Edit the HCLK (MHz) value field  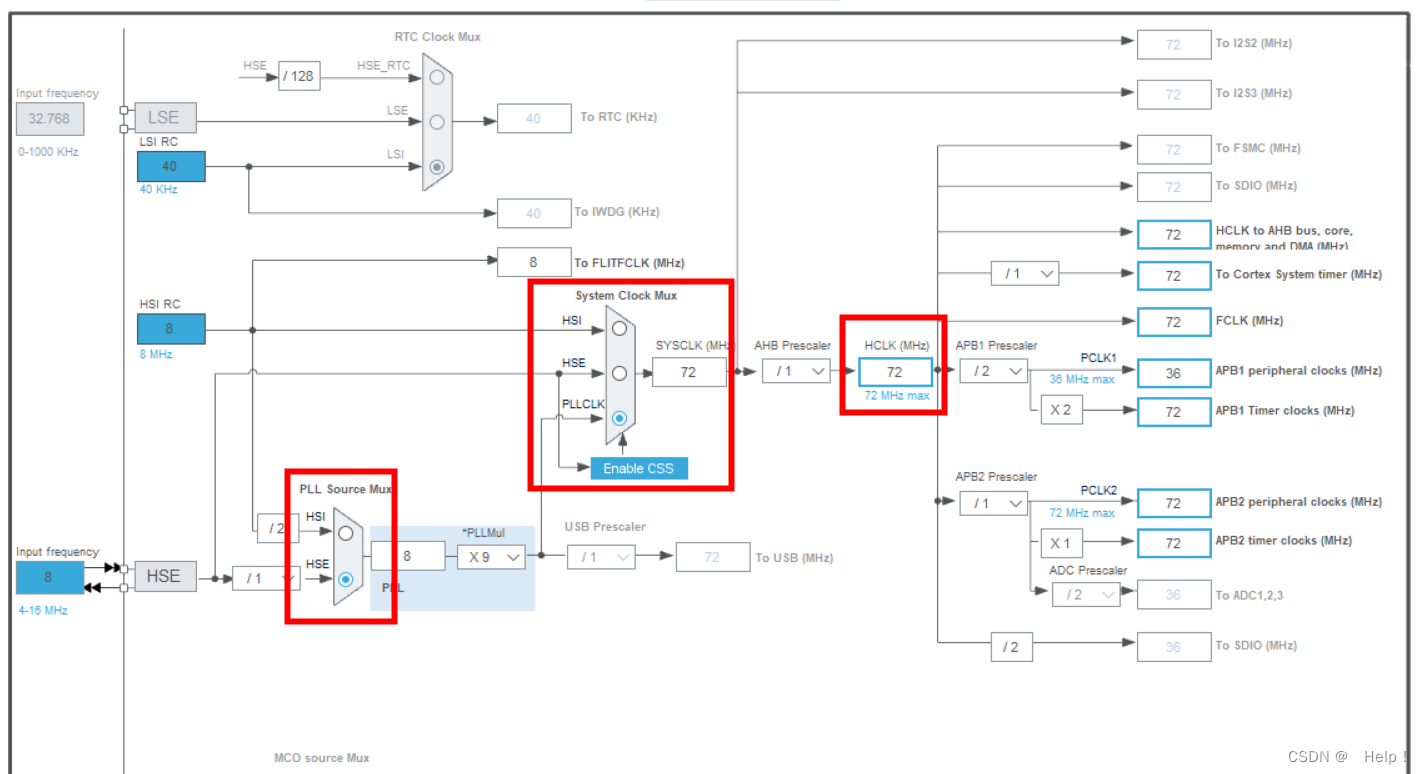(895, 372)
